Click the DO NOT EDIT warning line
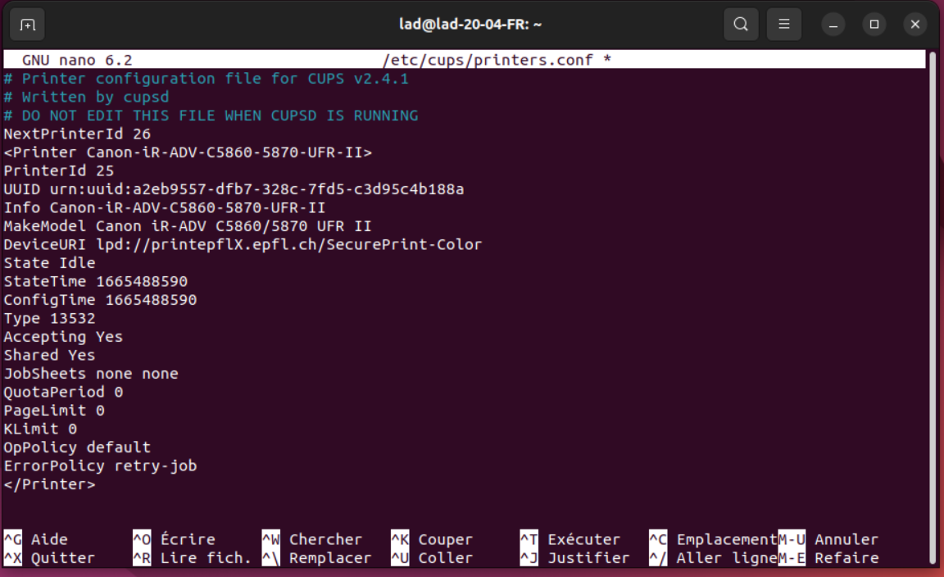 coord(211,116)
